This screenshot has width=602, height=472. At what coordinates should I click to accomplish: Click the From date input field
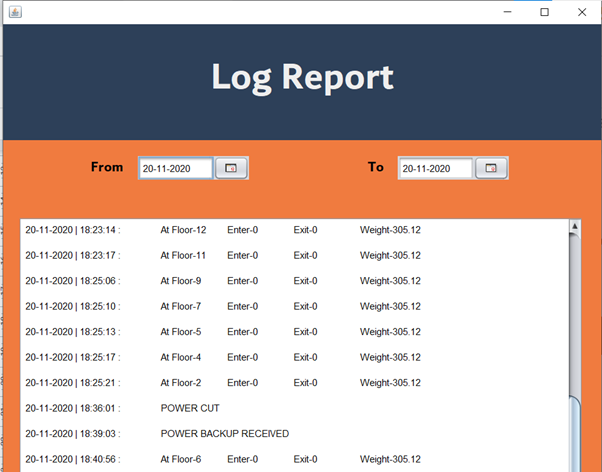[175, 168]
